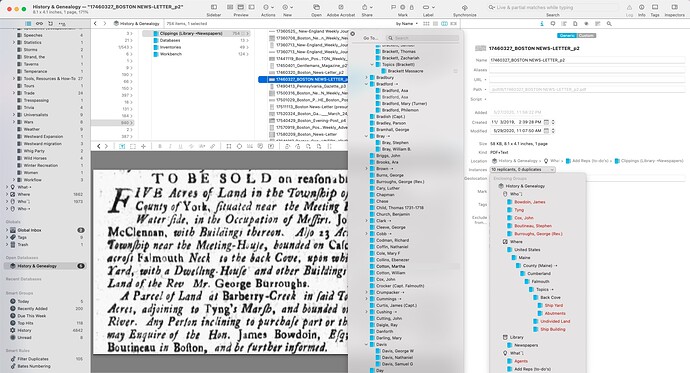Mark item as flagged
The image size is (690, 373).
coord(393,7)
